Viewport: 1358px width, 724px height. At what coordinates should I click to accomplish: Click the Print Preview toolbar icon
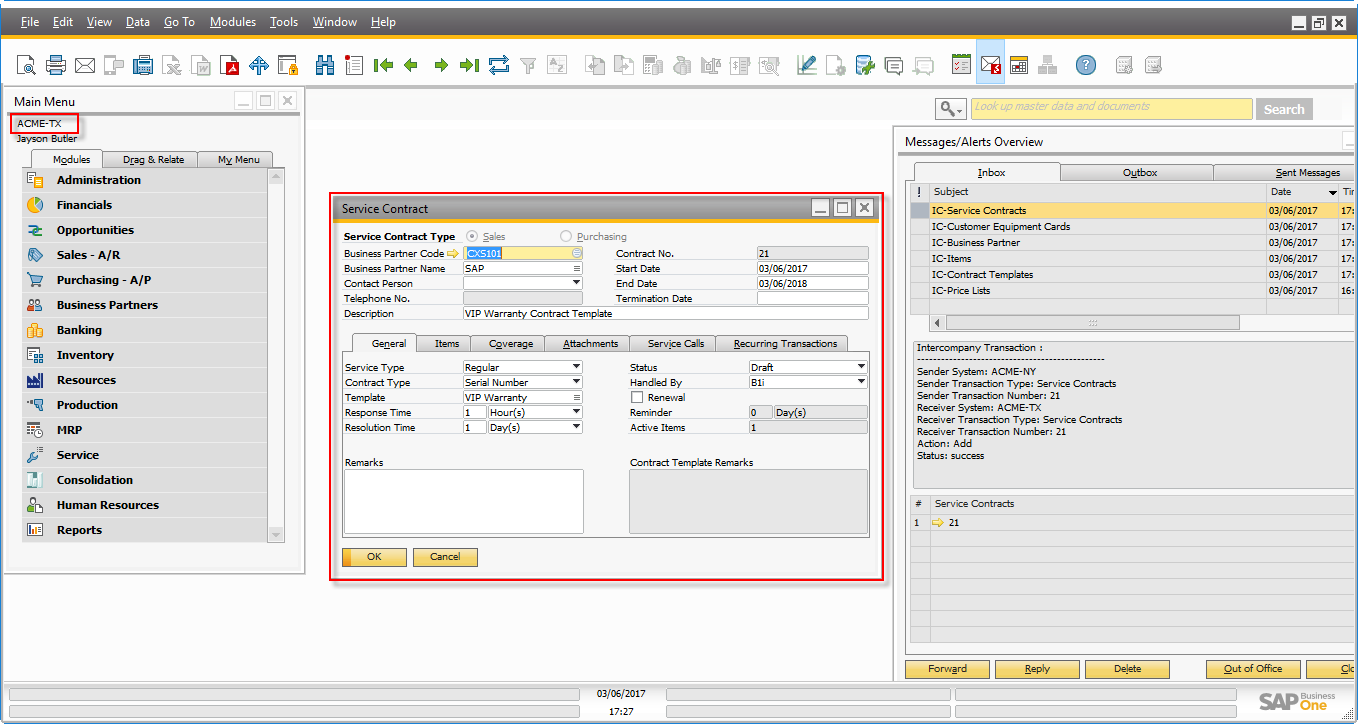point(26,66)
